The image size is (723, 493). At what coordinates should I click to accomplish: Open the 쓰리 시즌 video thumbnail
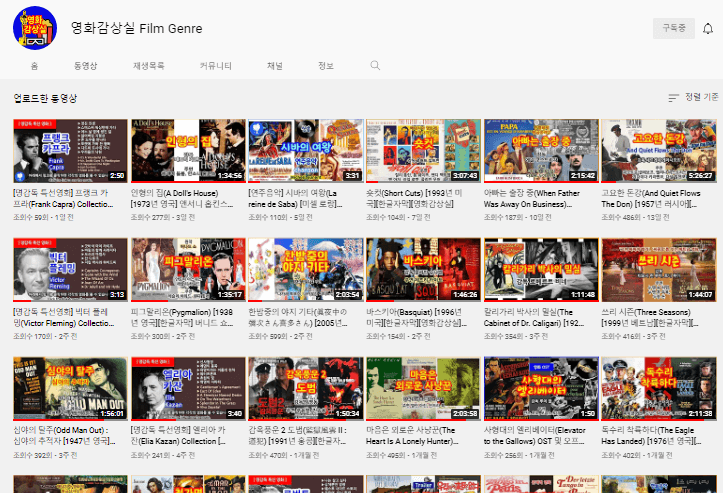tap(659, 270)
